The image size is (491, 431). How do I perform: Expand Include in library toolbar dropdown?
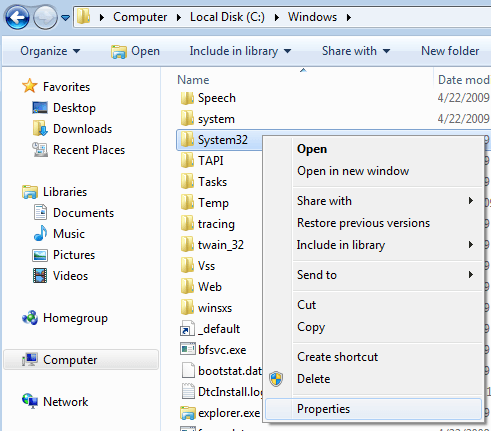click(x=240, y=51)
